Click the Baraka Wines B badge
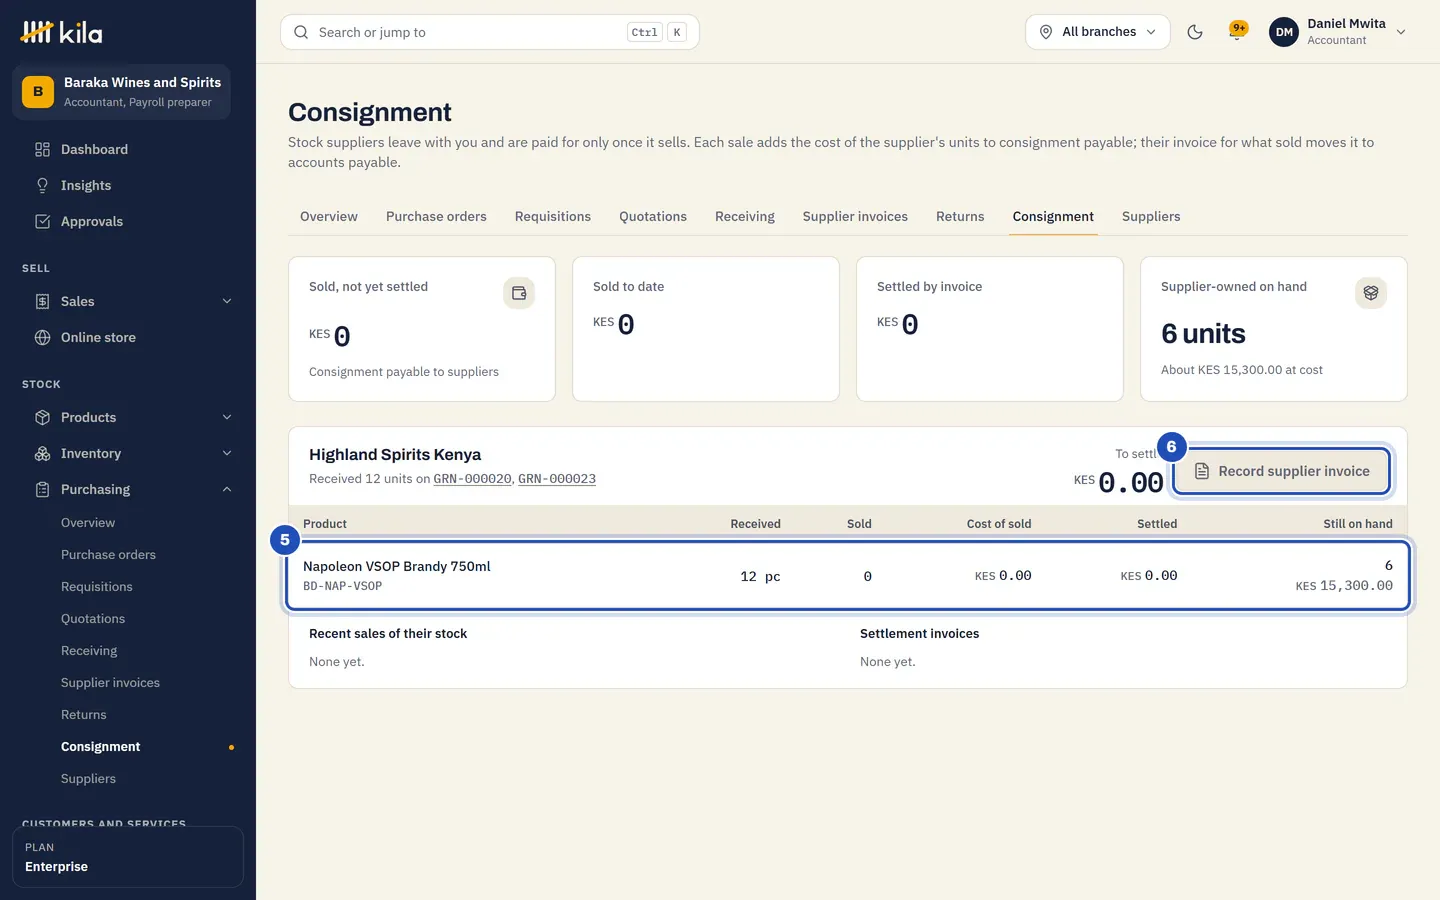Viewport: 1440px width, 900px height. pyautogui.click(x=38, y=91)
